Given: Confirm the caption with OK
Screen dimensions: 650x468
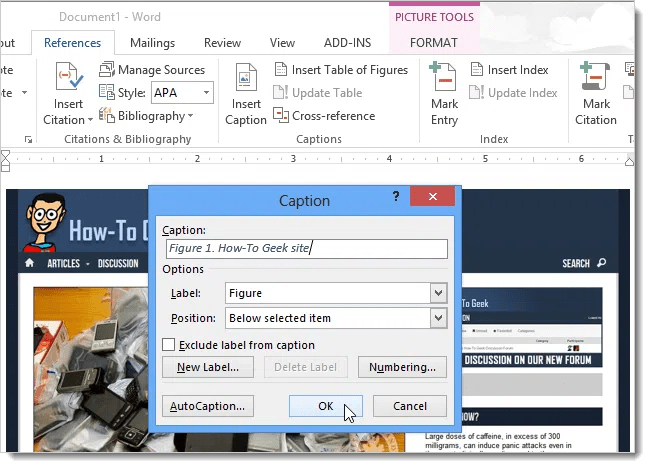Looking at the screenshot, I should (x=325, y=406).
